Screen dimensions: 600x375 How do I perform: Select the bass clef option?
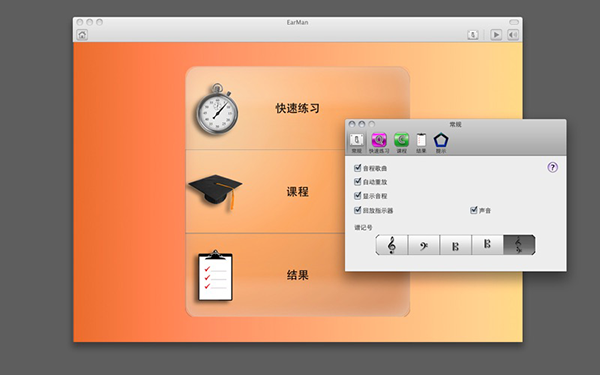[x=424, y=245]
